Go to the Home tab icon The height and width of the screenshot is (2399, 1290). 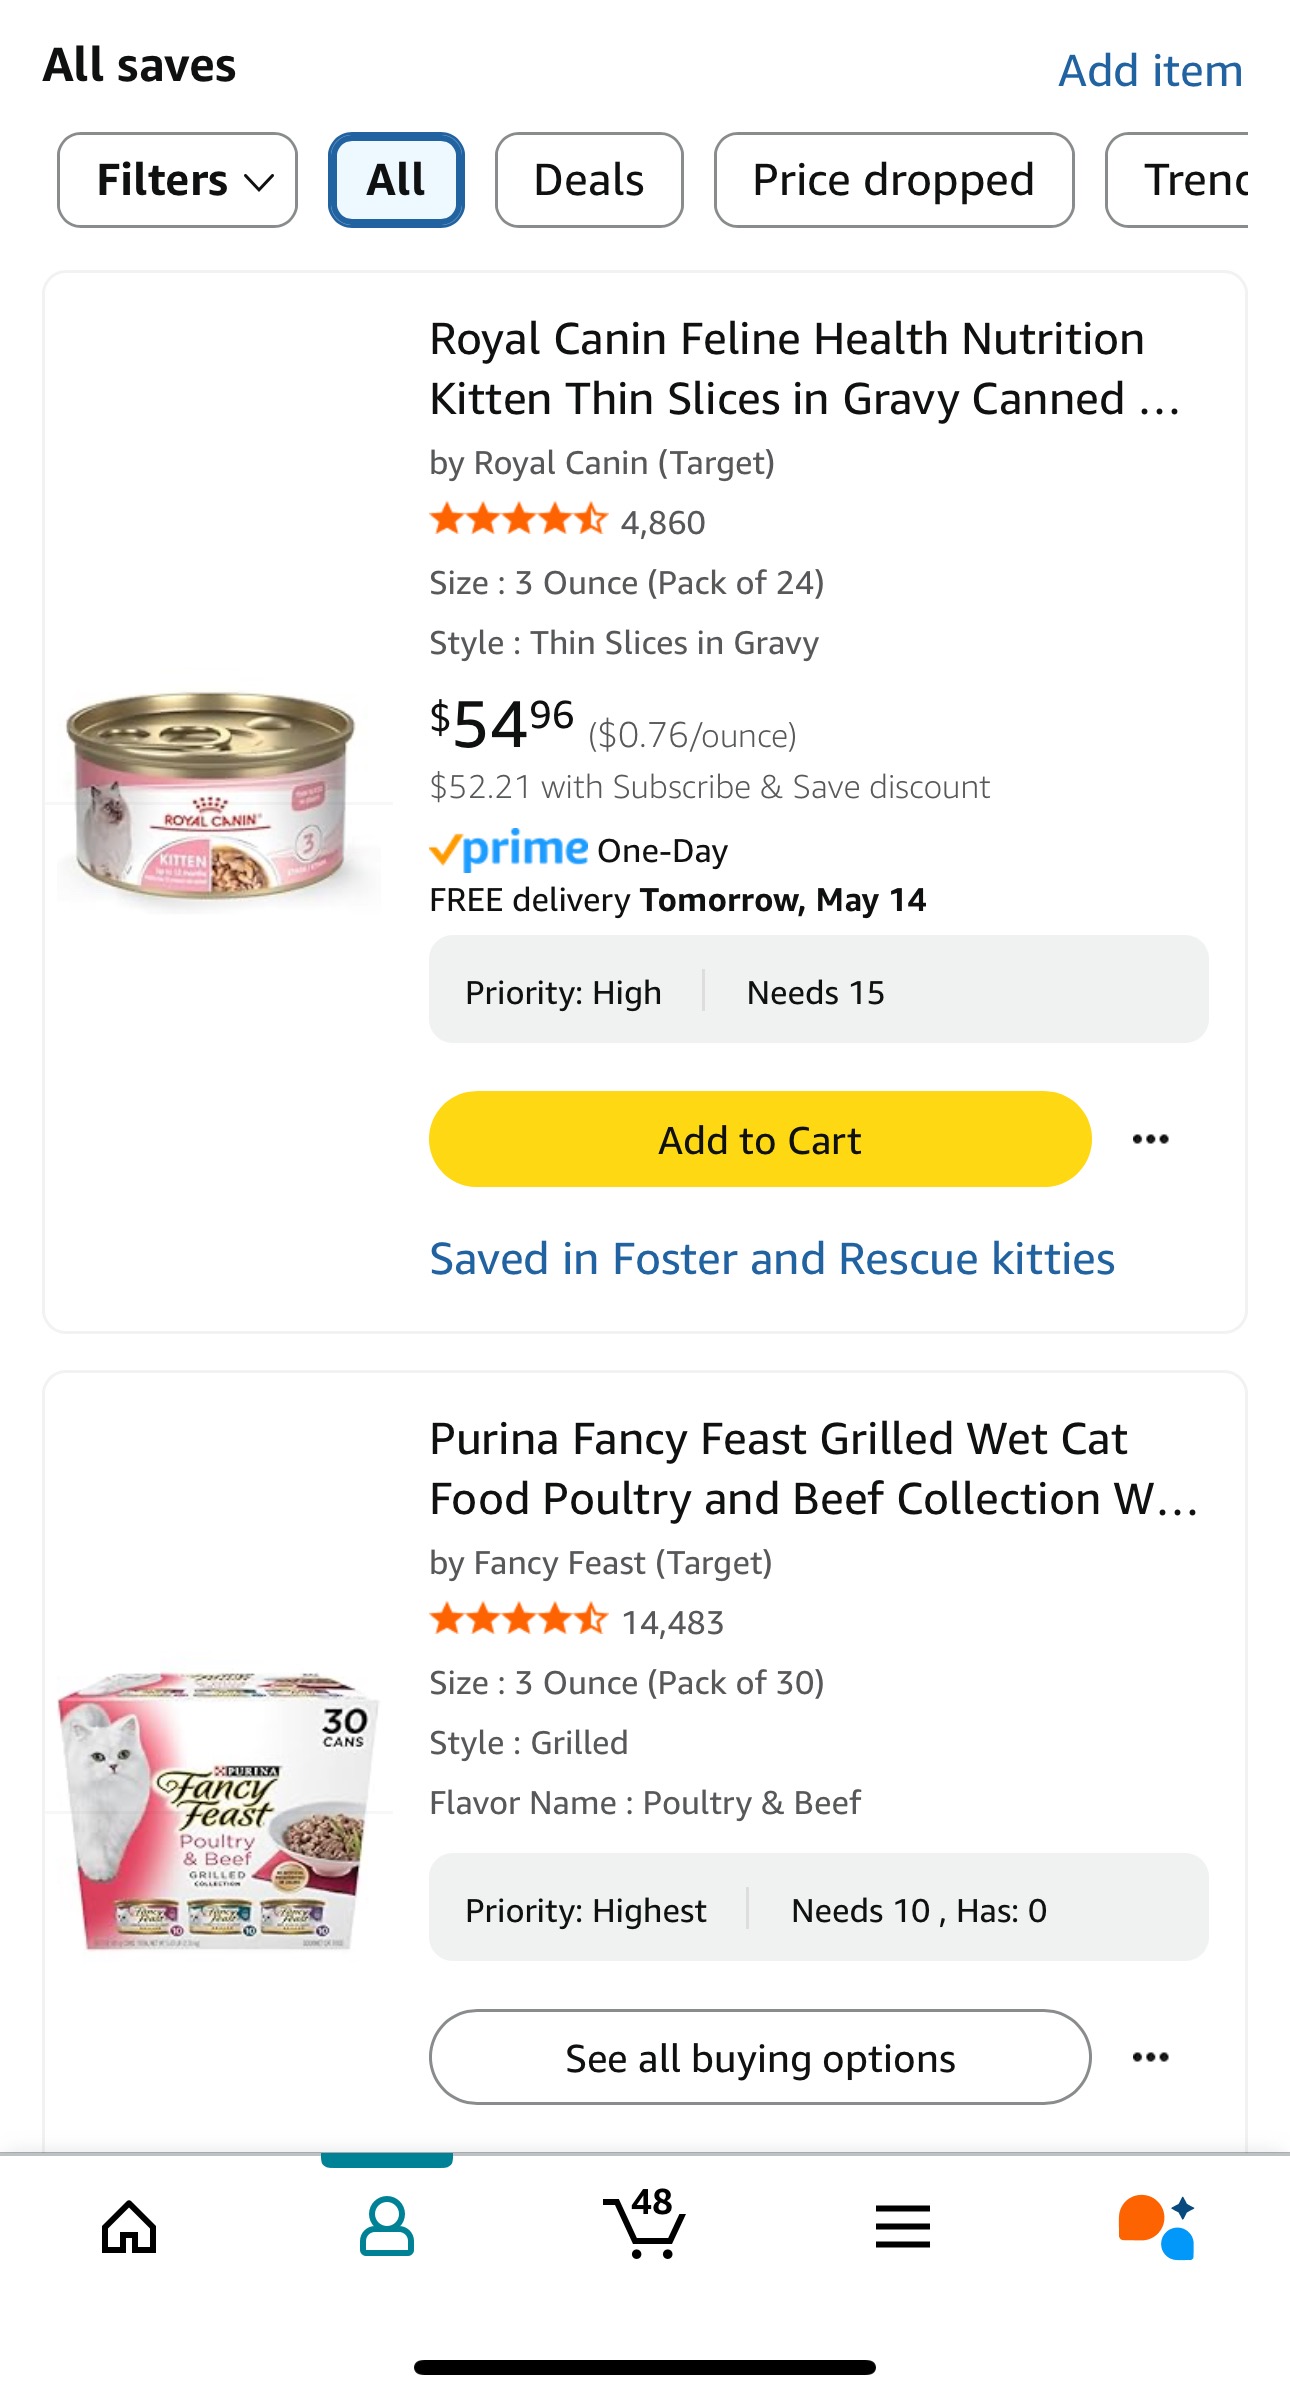[x=129, y=2227]
